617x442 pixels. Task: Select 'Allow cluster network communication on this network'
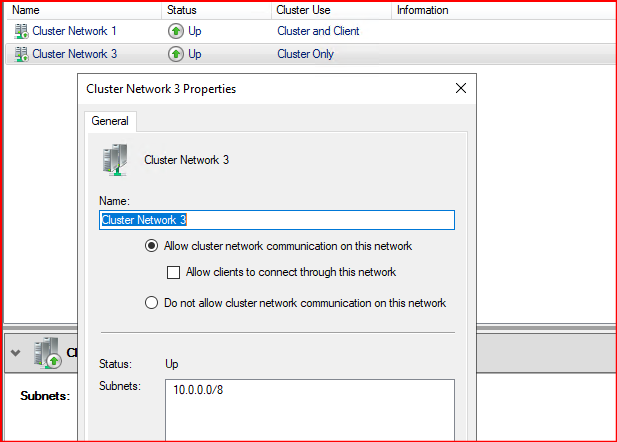click(151, 246)
